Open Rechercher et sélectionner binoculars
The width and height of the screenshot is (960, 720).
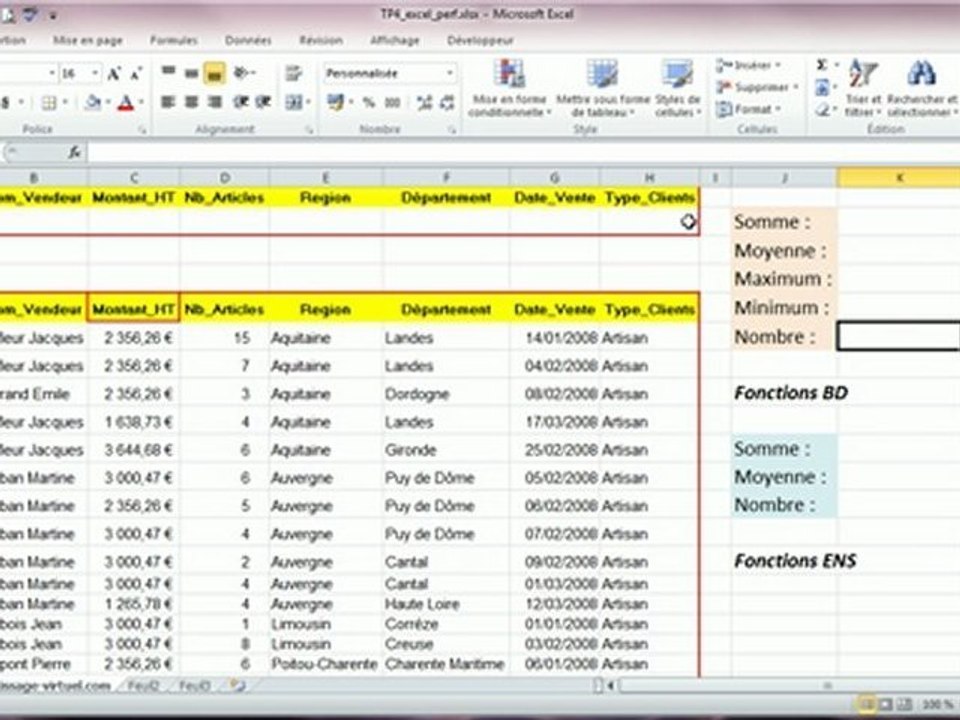[921, 88]
